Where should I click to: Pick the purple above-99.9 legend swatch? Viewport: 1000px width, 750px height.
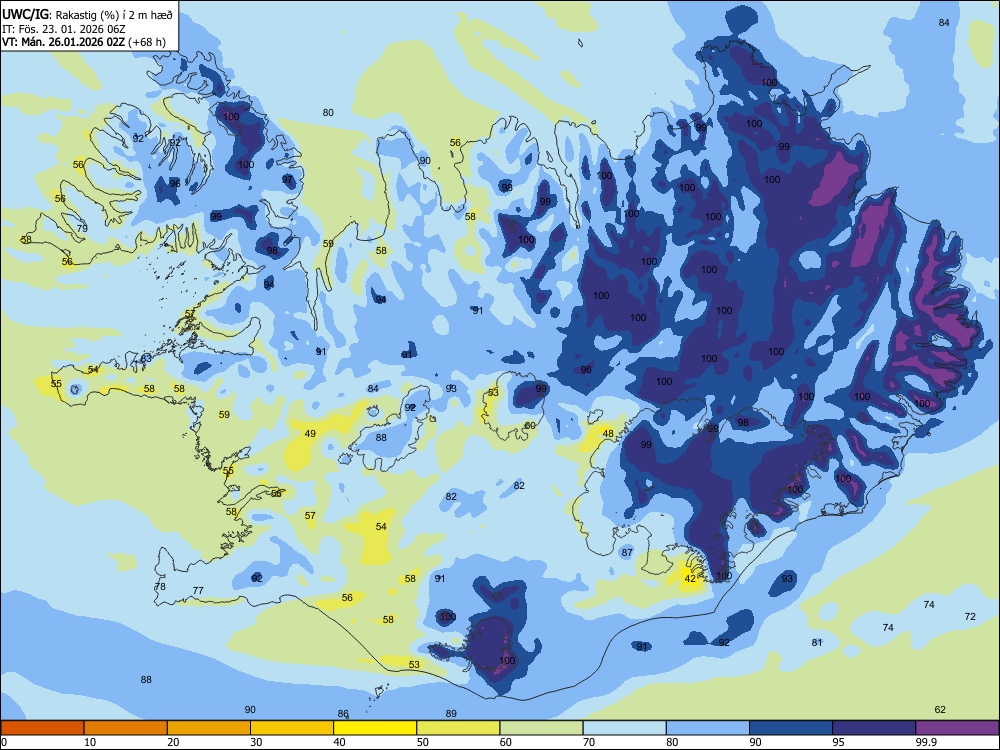click(x=957, y=728)
